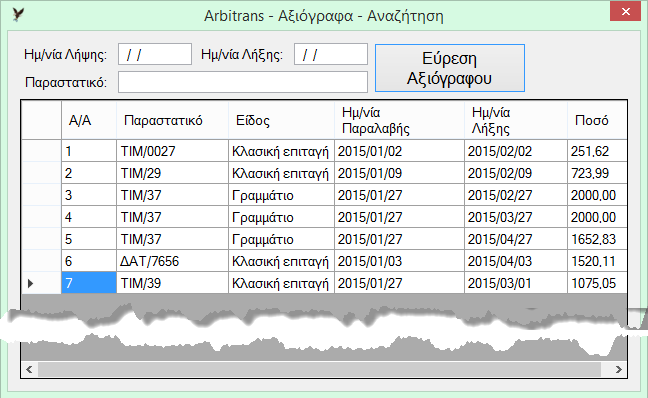Select cell TIM/39

point(172,283)
